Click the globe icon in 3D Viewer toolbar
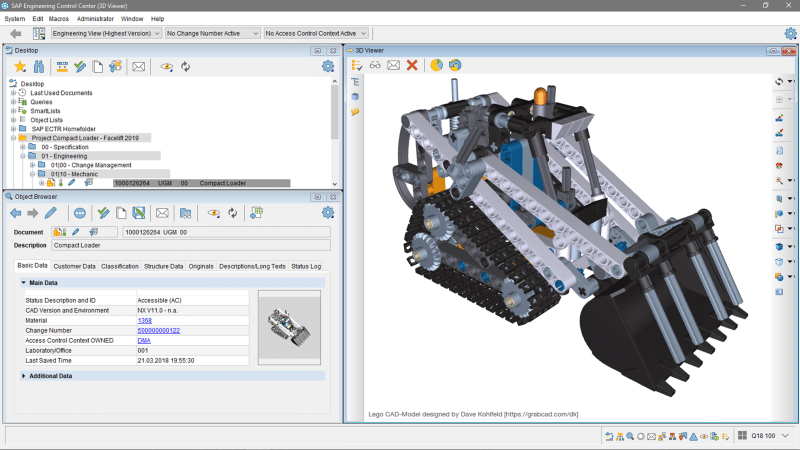Image resolution: width=800 pixels, height=450 pixels. pyautogui.click(x=455, y=65)
